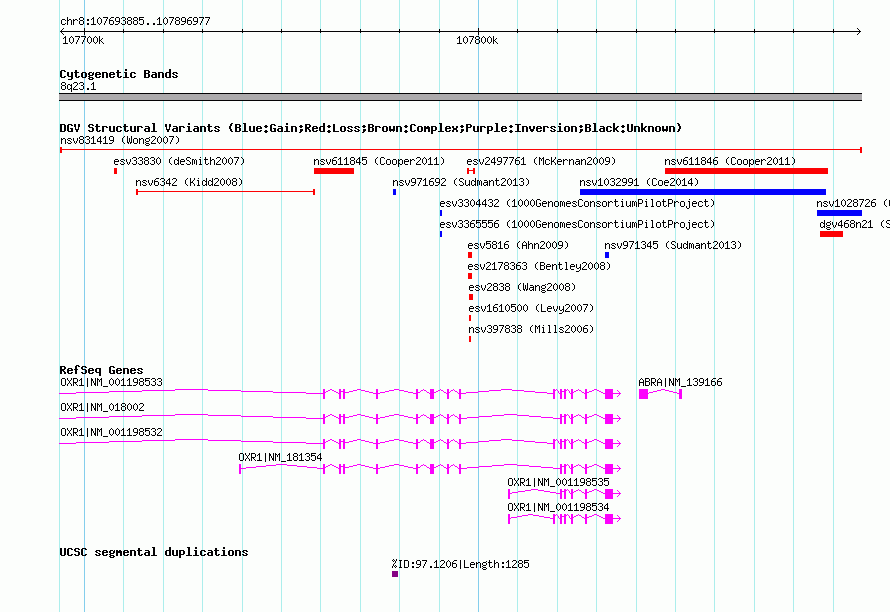Click the OXR1|NM_181354 transcript label
This screenshot has width=890, height=612.
point(280,457)
